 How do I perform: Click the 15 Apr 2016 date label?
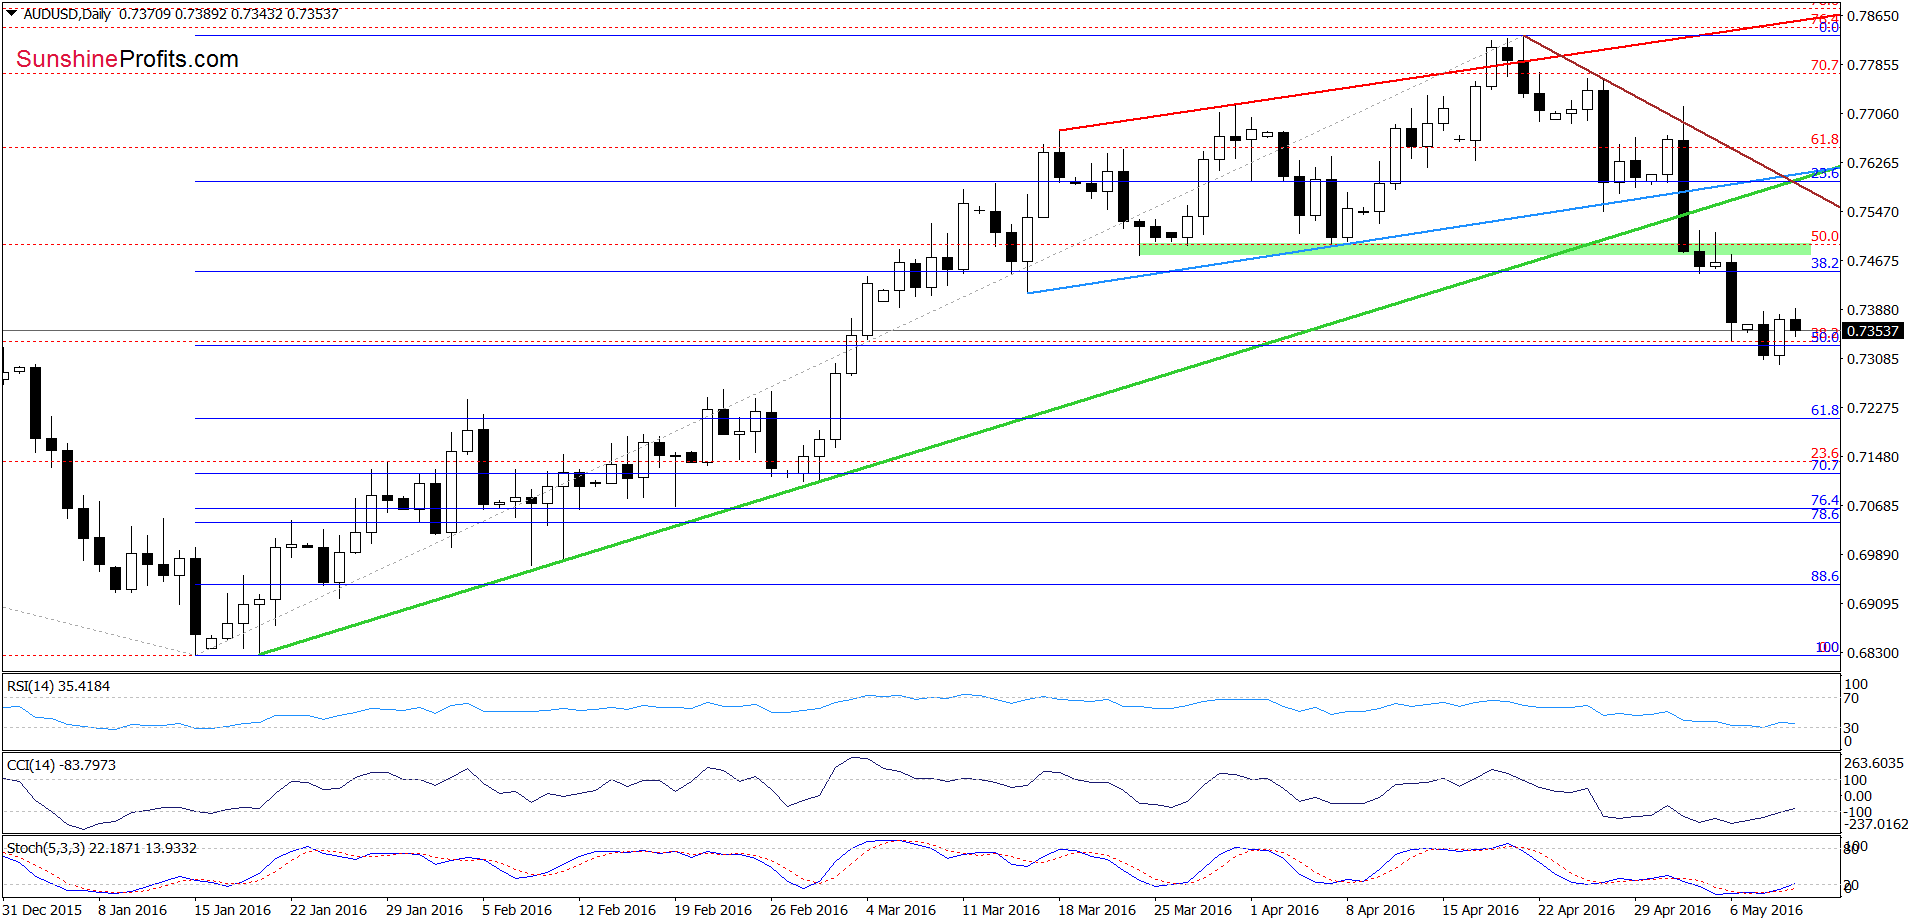coord(1480,910)
